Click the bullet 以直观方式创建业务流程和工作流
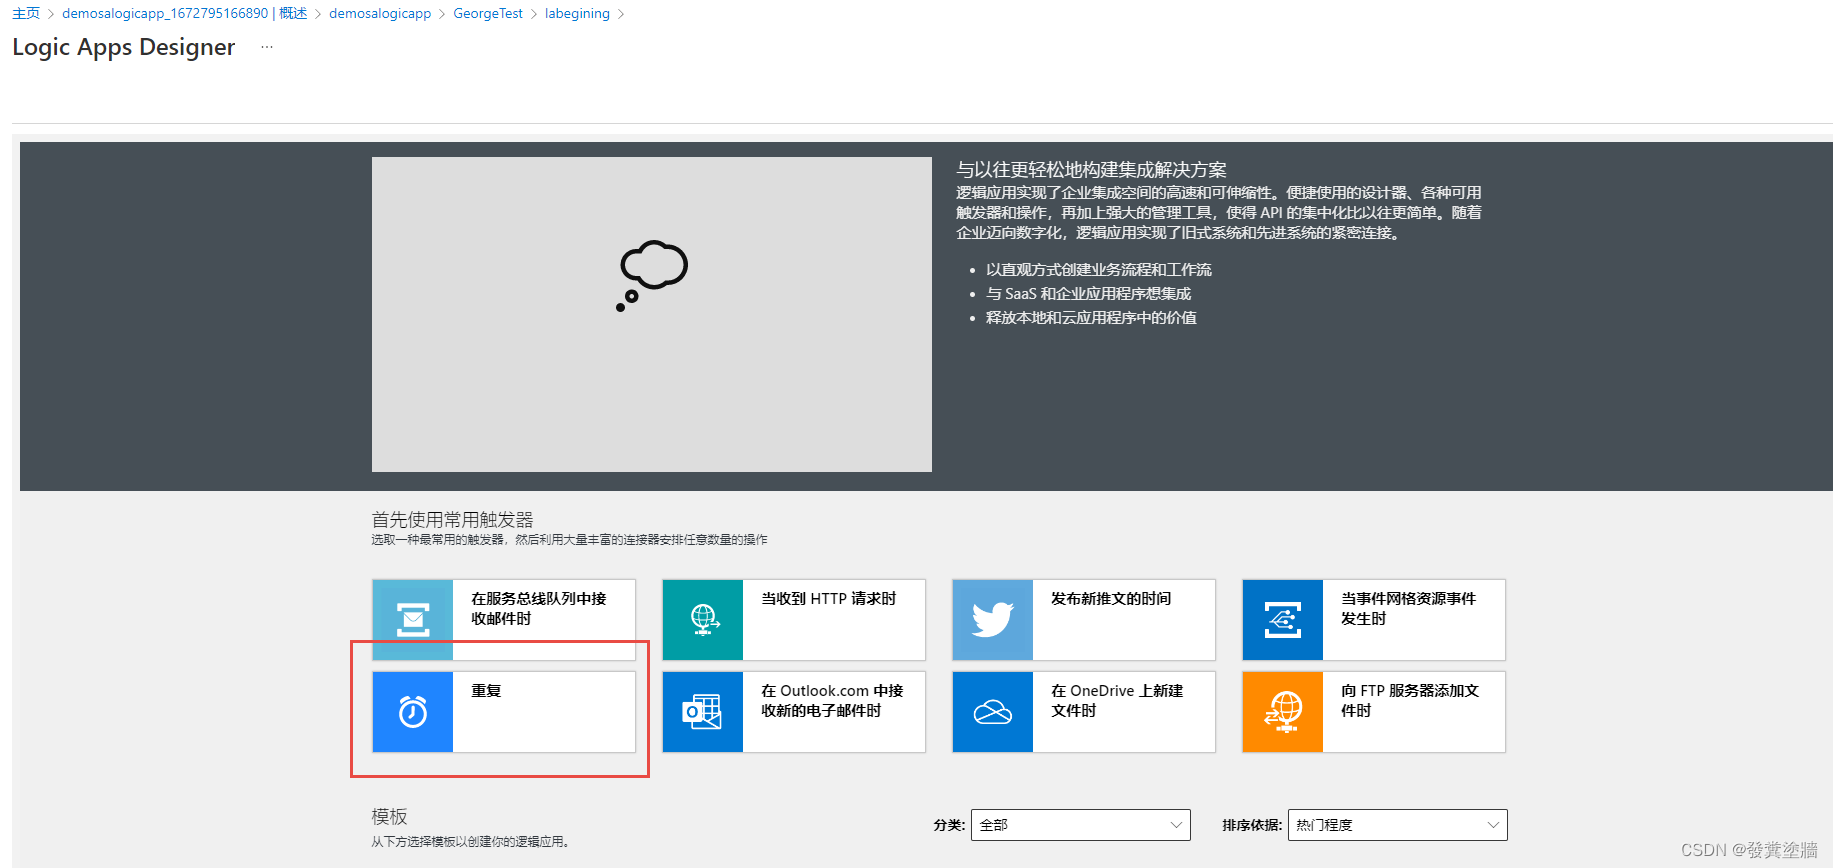The width and height of the screenshot is (1833, 868). 1098,269
